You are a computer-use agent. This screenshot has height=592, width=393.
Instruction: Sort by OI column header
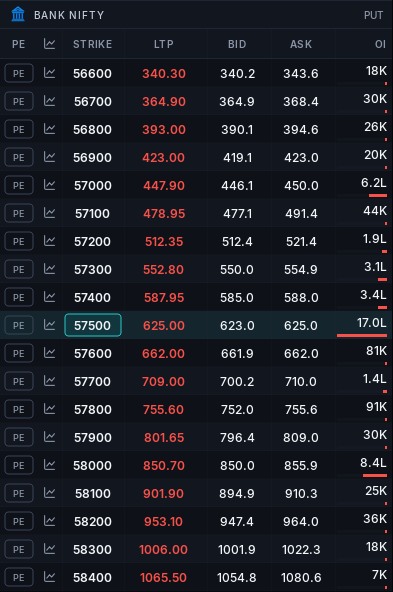point(381,44)
